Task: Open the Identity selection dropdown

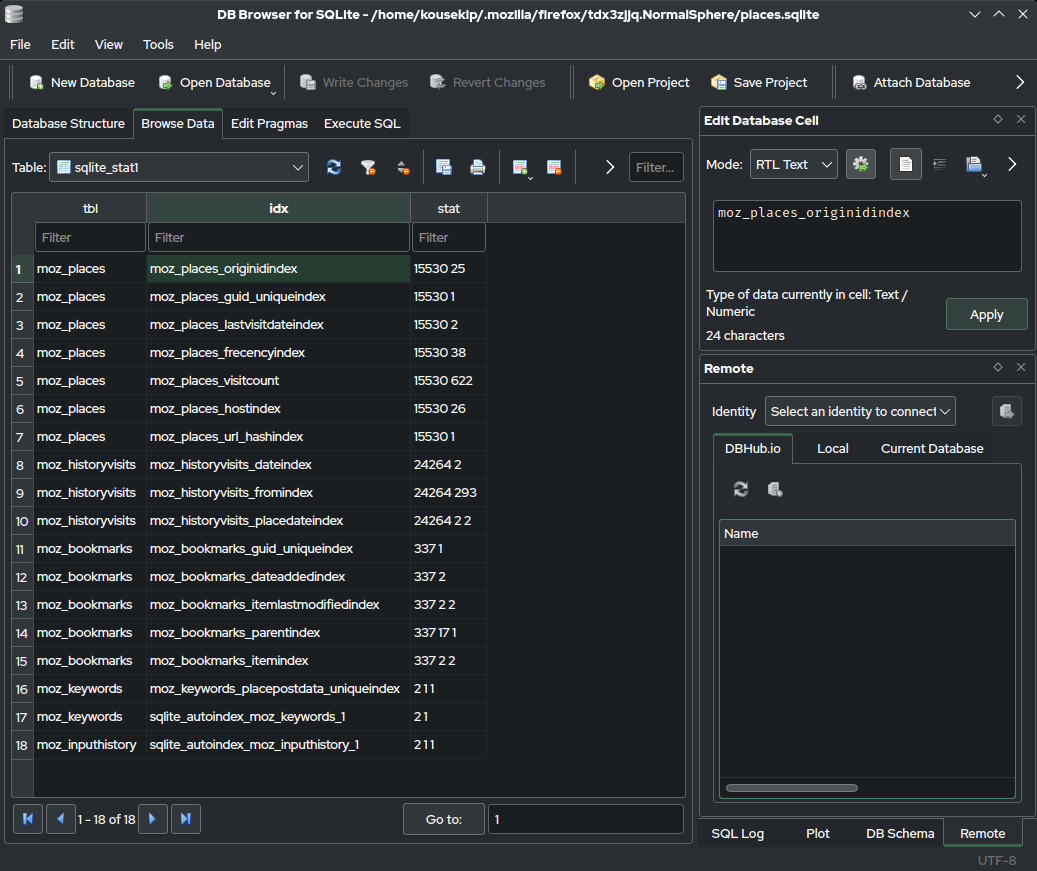Action: pos(860,411)
